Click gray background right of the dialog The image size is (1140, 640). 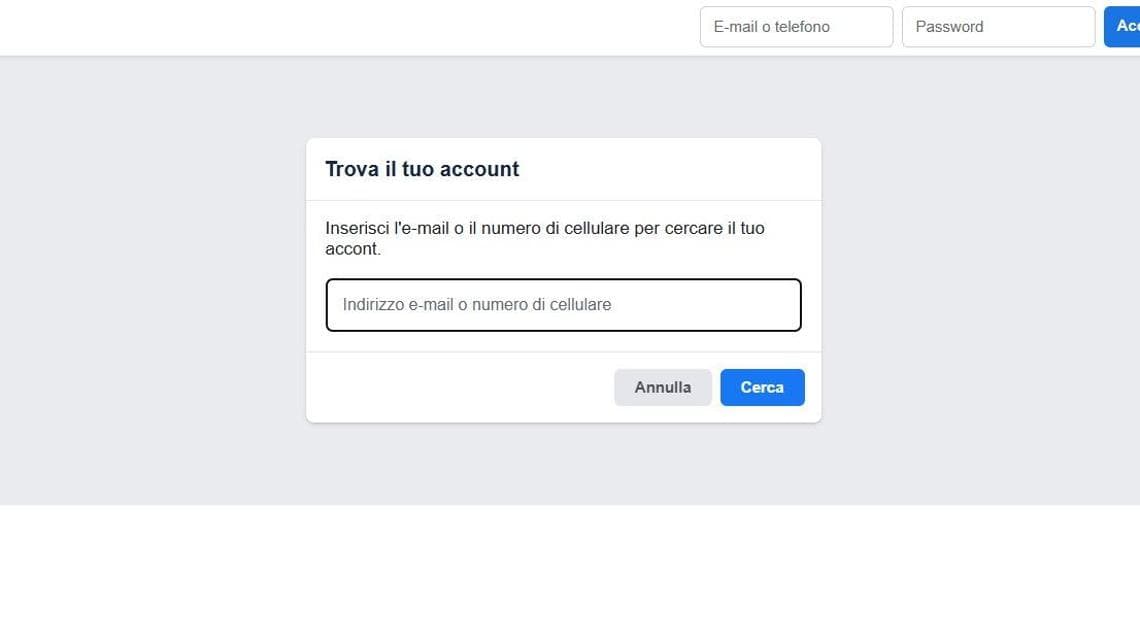[980, 280]
